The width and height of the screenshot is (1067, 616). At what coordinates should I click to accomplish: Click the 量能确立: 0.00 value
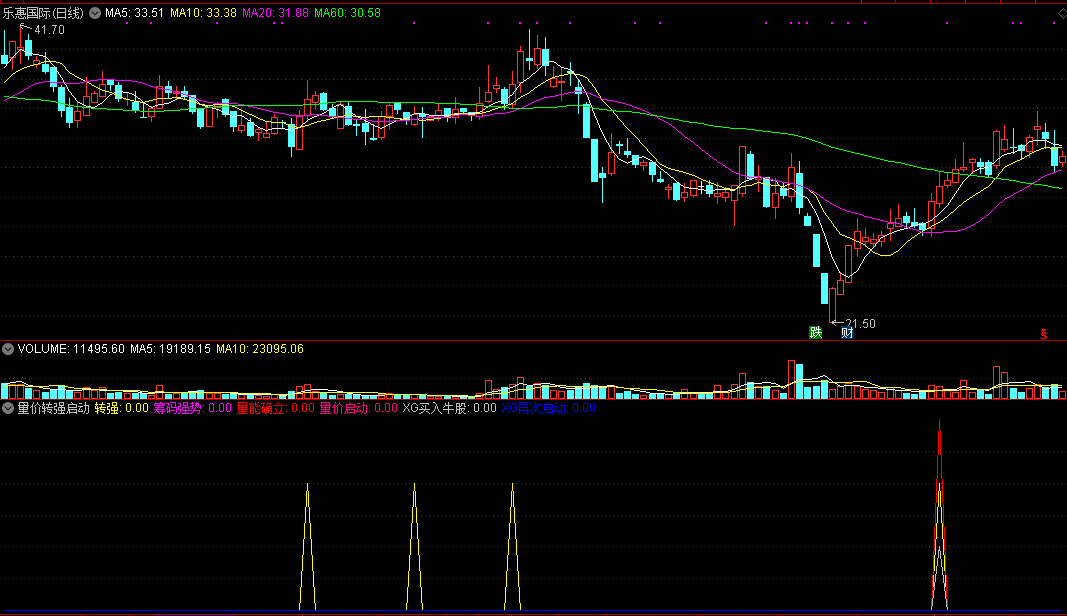pyautogui.click(x=276, y=408)
